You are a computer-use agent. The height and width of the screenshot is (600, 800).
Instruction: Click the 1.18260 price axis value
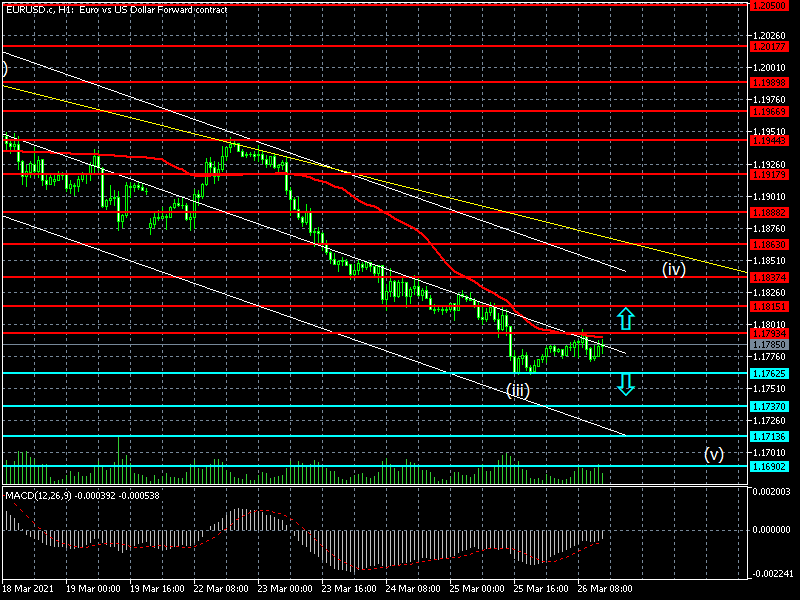(x=769, y=293)
